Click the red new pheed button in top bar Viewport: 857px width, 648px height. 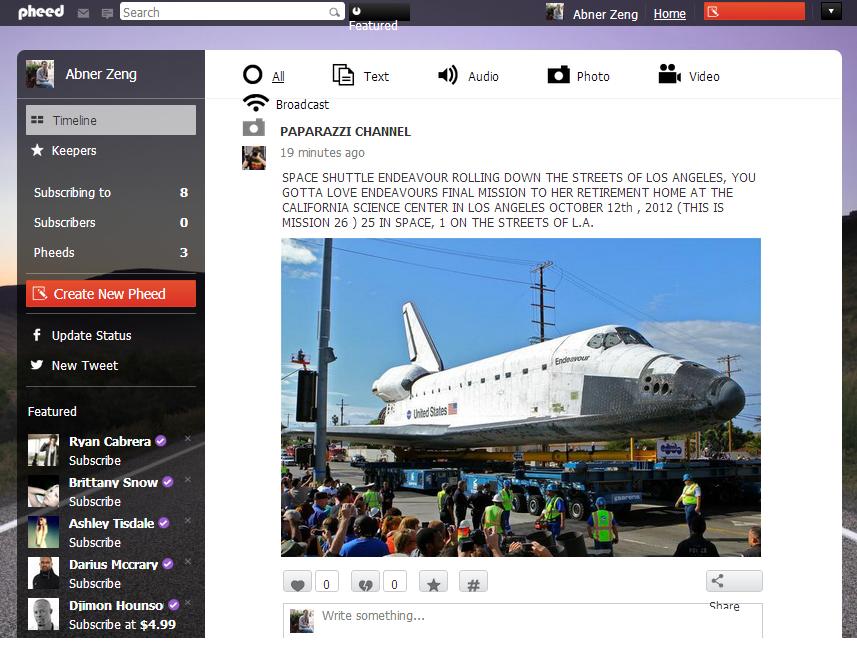754,11
